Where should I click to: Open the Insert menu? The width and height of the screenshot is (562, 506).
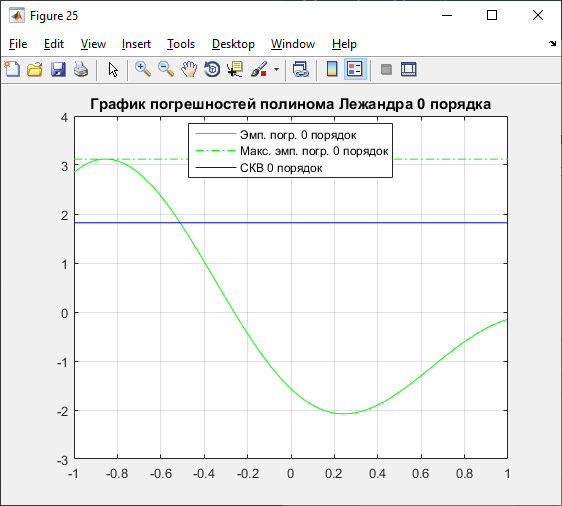[136, 44]
